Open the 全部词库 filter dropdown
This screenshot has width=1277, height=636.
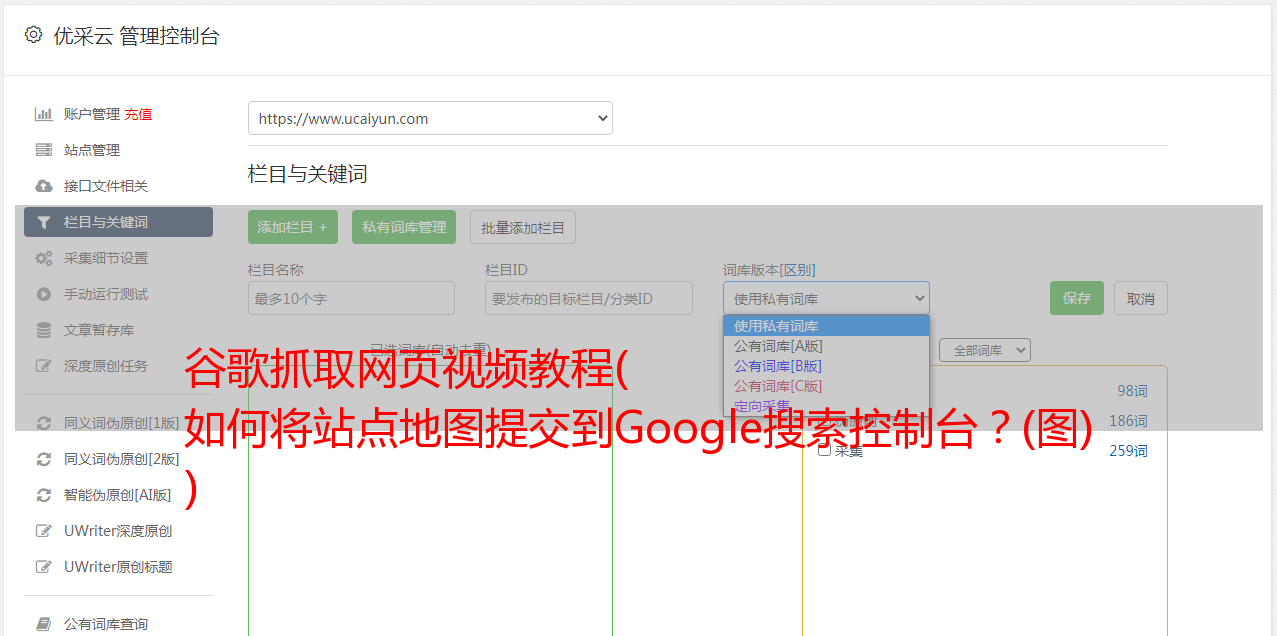coord(984,350)
